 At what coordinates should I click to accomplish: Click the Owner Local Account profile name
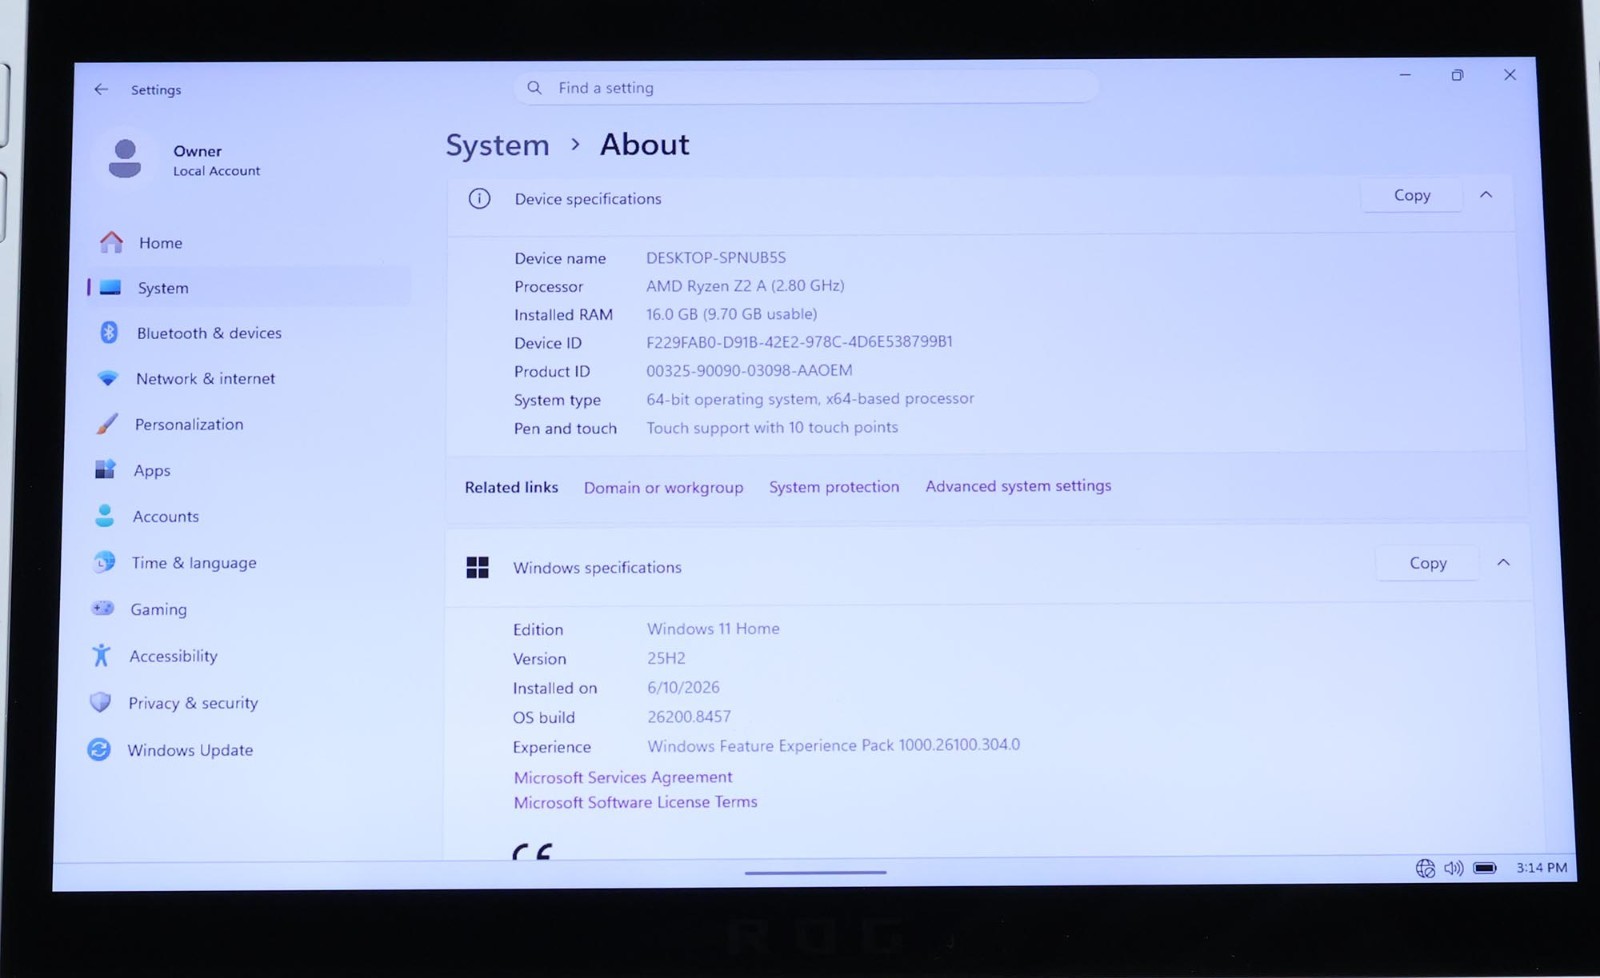[x=216, y=160]
